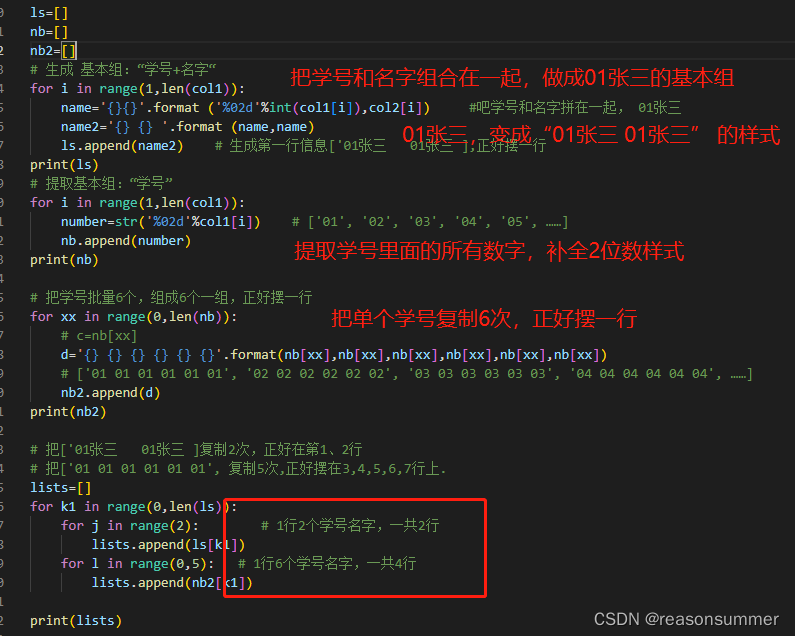The width and height of the screenshot is (795, 636).
Task: Click the print(nb) statement
Action: [64, 260]
